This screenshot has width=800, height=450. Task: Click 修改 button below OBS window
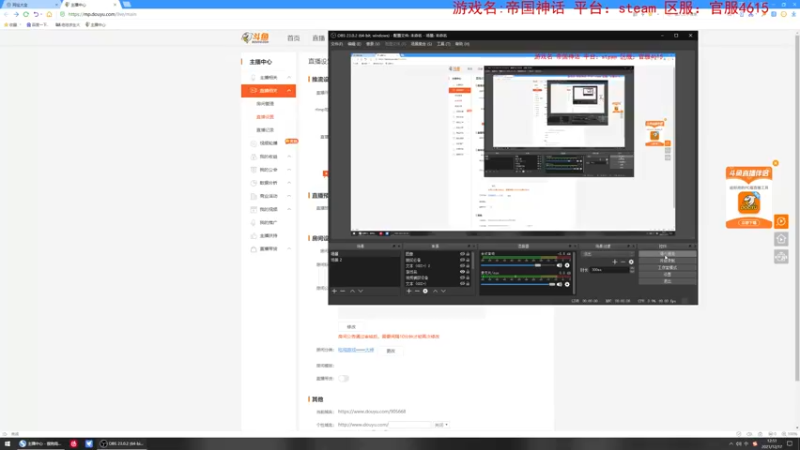click(351, 327)
